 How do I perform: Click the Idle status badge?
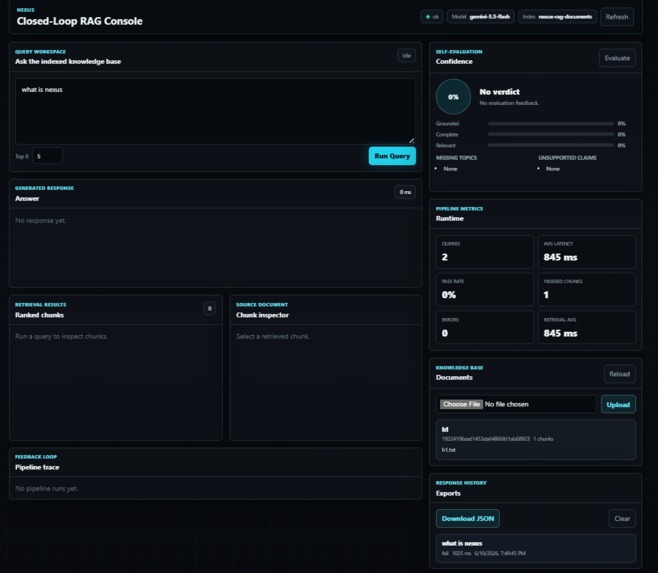(406, 55)
